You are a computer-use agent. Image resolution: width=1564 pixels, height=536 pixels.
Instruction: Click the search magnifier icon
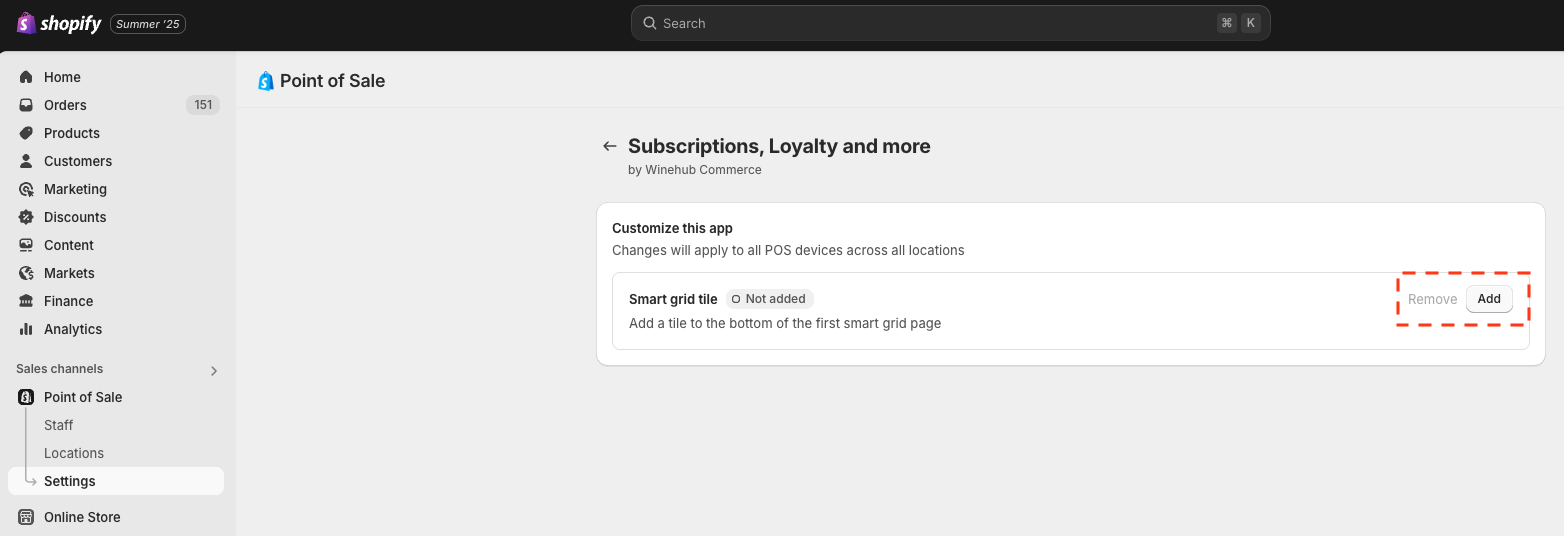coord(650,23)
